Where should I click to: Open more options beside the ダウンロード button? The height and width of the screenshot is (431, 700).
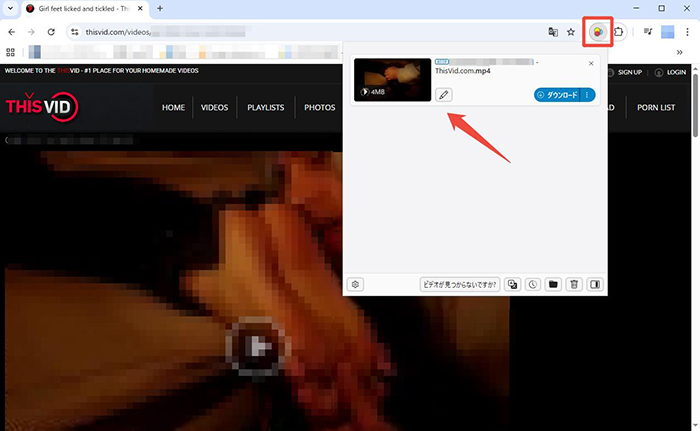[x=587, y=95]
